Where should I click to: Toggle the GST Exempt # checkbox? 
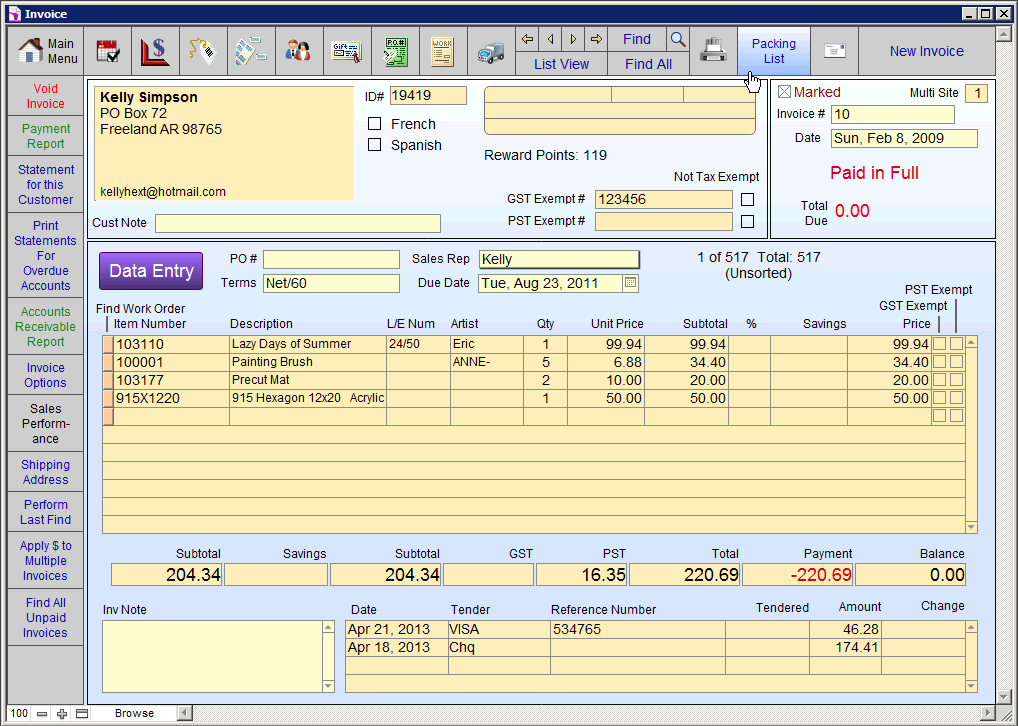click(747, 199)
